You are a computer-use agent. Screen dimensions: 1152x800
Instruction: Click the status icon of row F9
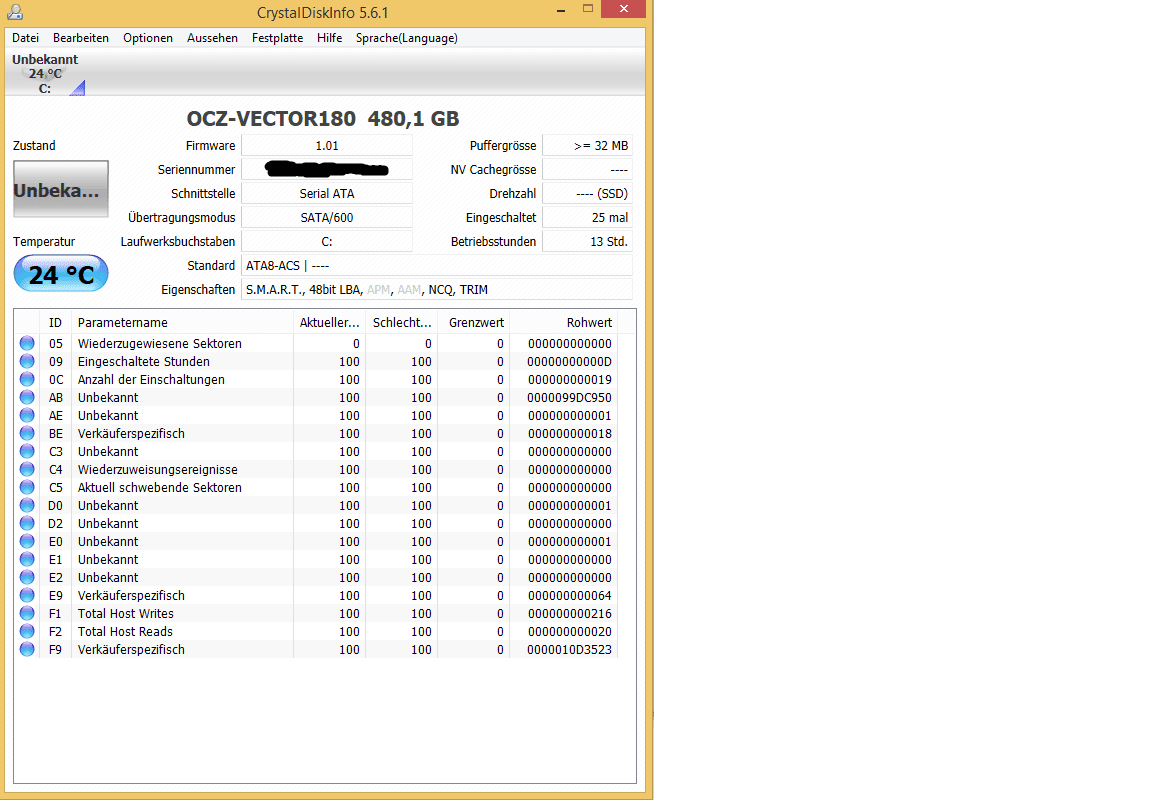coord(27,649)
